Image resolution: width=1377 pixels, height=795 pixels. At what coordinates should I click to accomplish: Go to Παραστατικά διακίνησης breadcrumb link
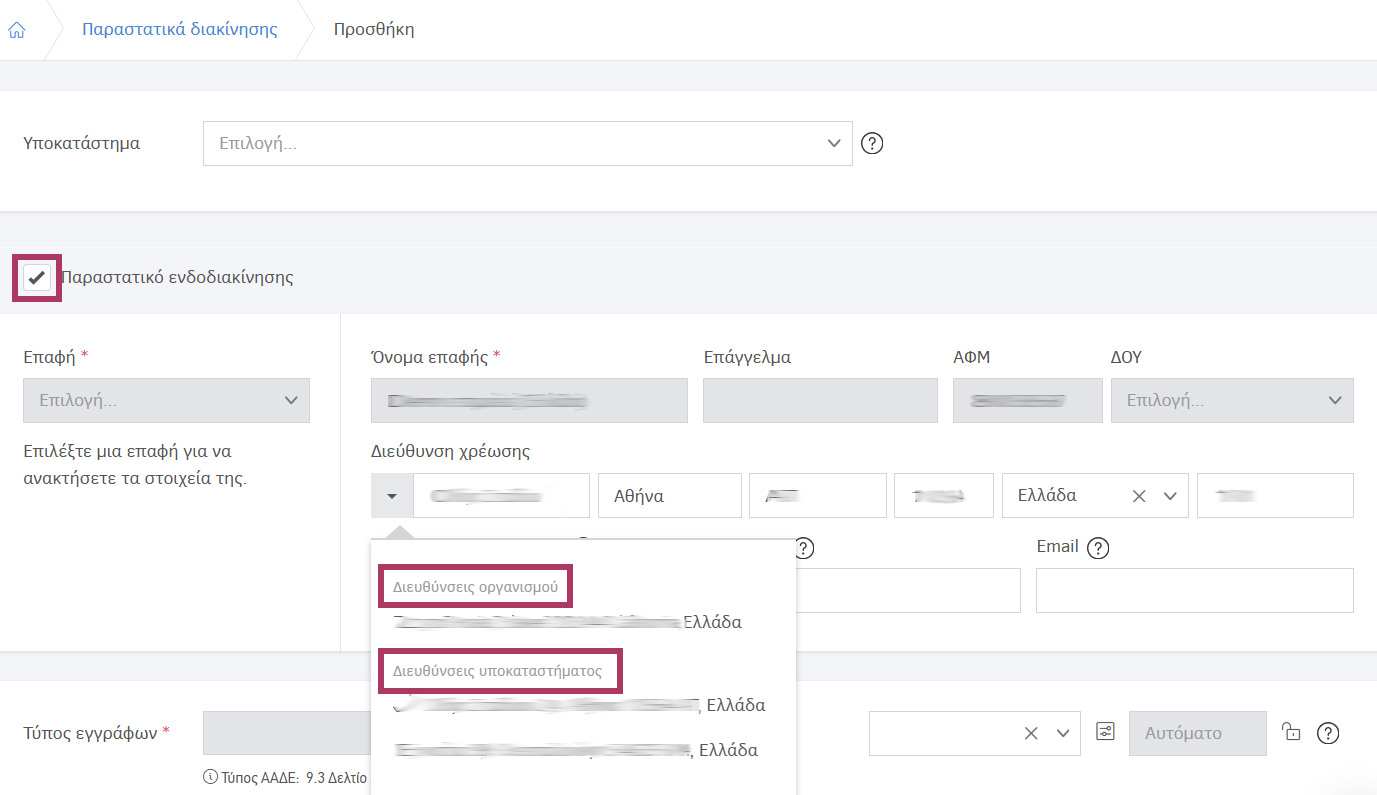(x=179, y=29)
